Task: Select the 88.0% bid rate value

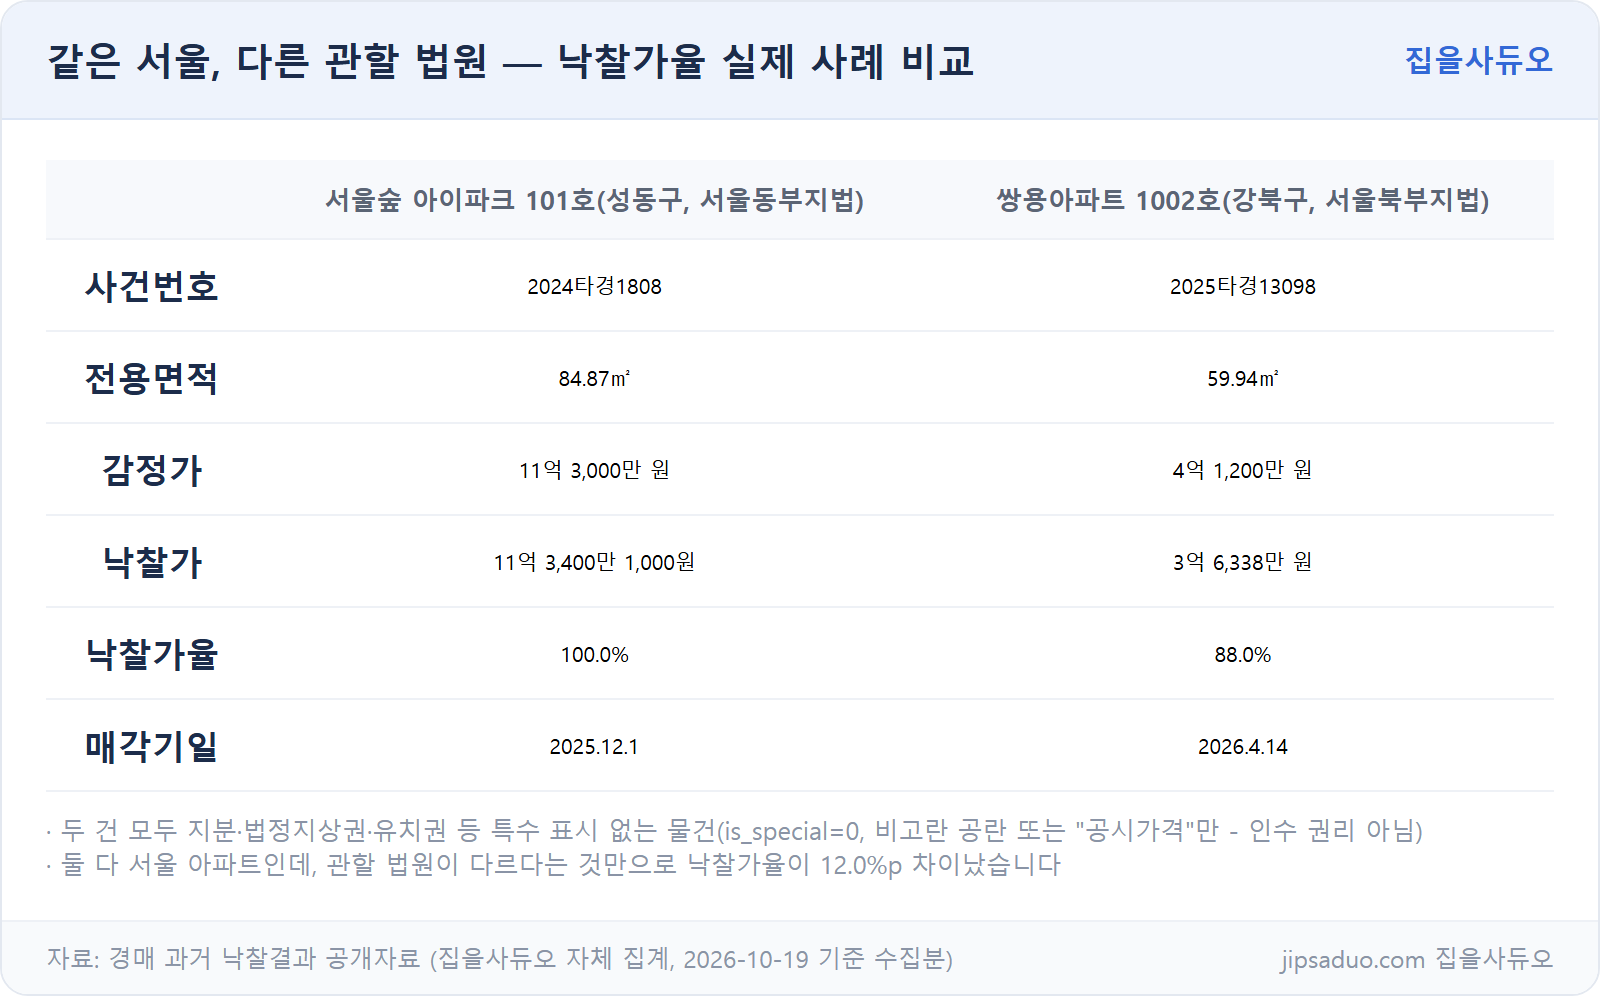Action: (1243, 655)
